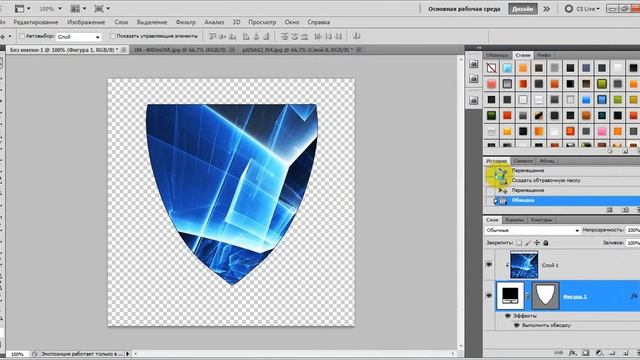Click the Add layer mask icon
This screenshot has height=360, width=640.
(585, 353)
